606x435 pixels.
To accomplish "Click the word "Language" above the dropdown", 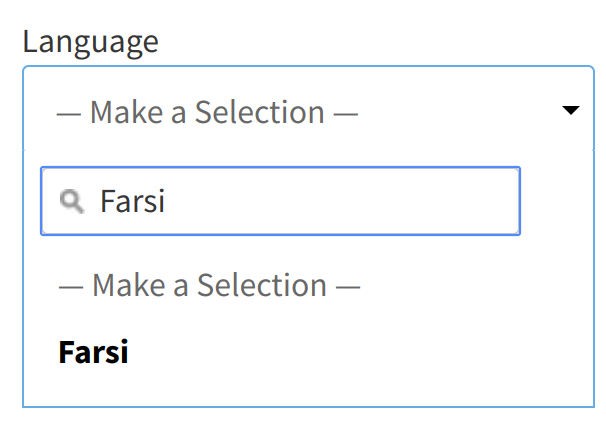I will point(91,42).
